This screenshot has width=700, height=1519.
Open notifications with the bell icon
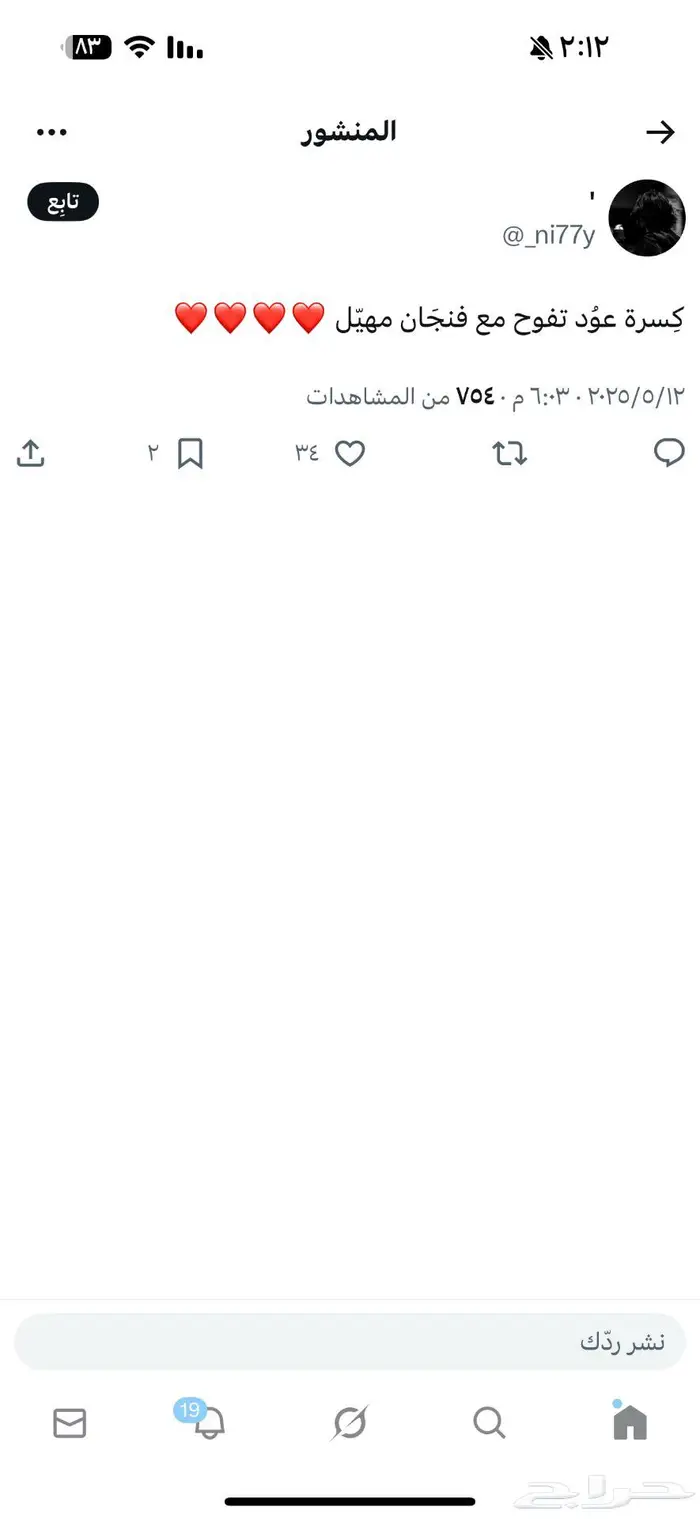click(209, 1423)
